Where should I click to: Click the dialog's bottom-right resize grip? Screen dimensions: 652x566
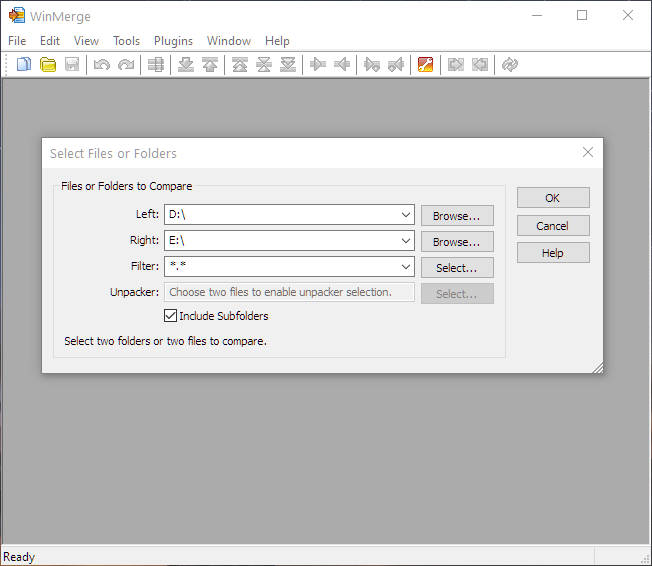tap(598, 368)
